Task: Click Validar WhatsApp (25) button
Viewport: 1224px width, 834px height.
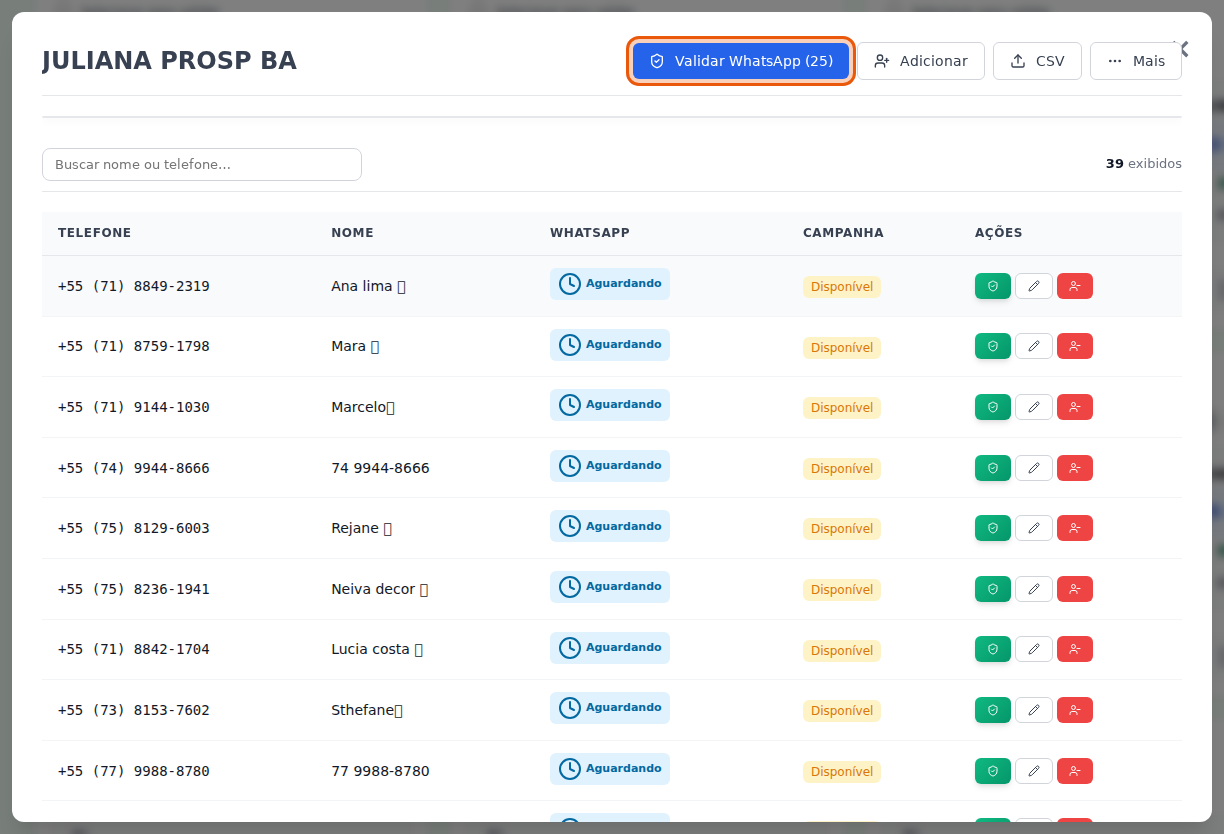Action: point(741,61)
